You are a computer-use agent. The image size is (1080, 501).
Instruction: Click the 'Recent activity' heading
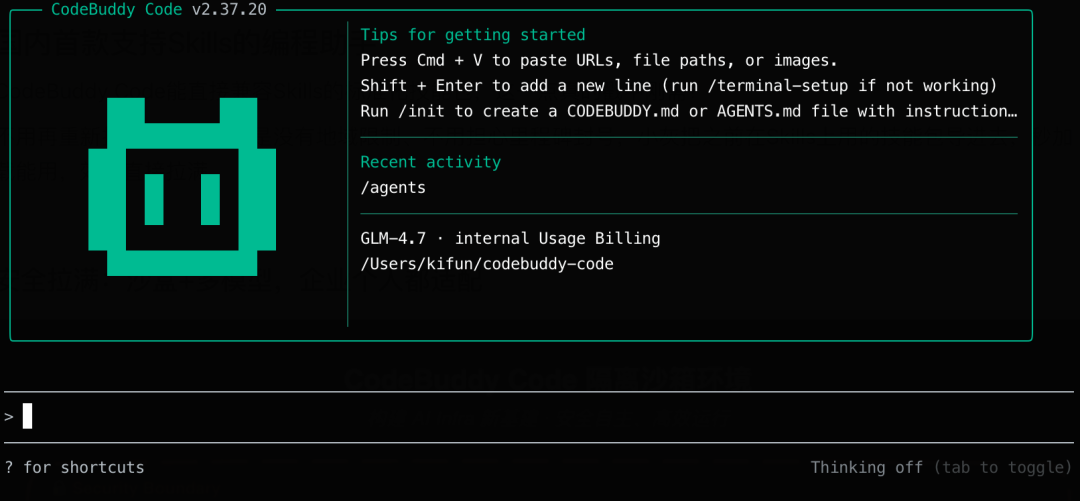point(430,162)
